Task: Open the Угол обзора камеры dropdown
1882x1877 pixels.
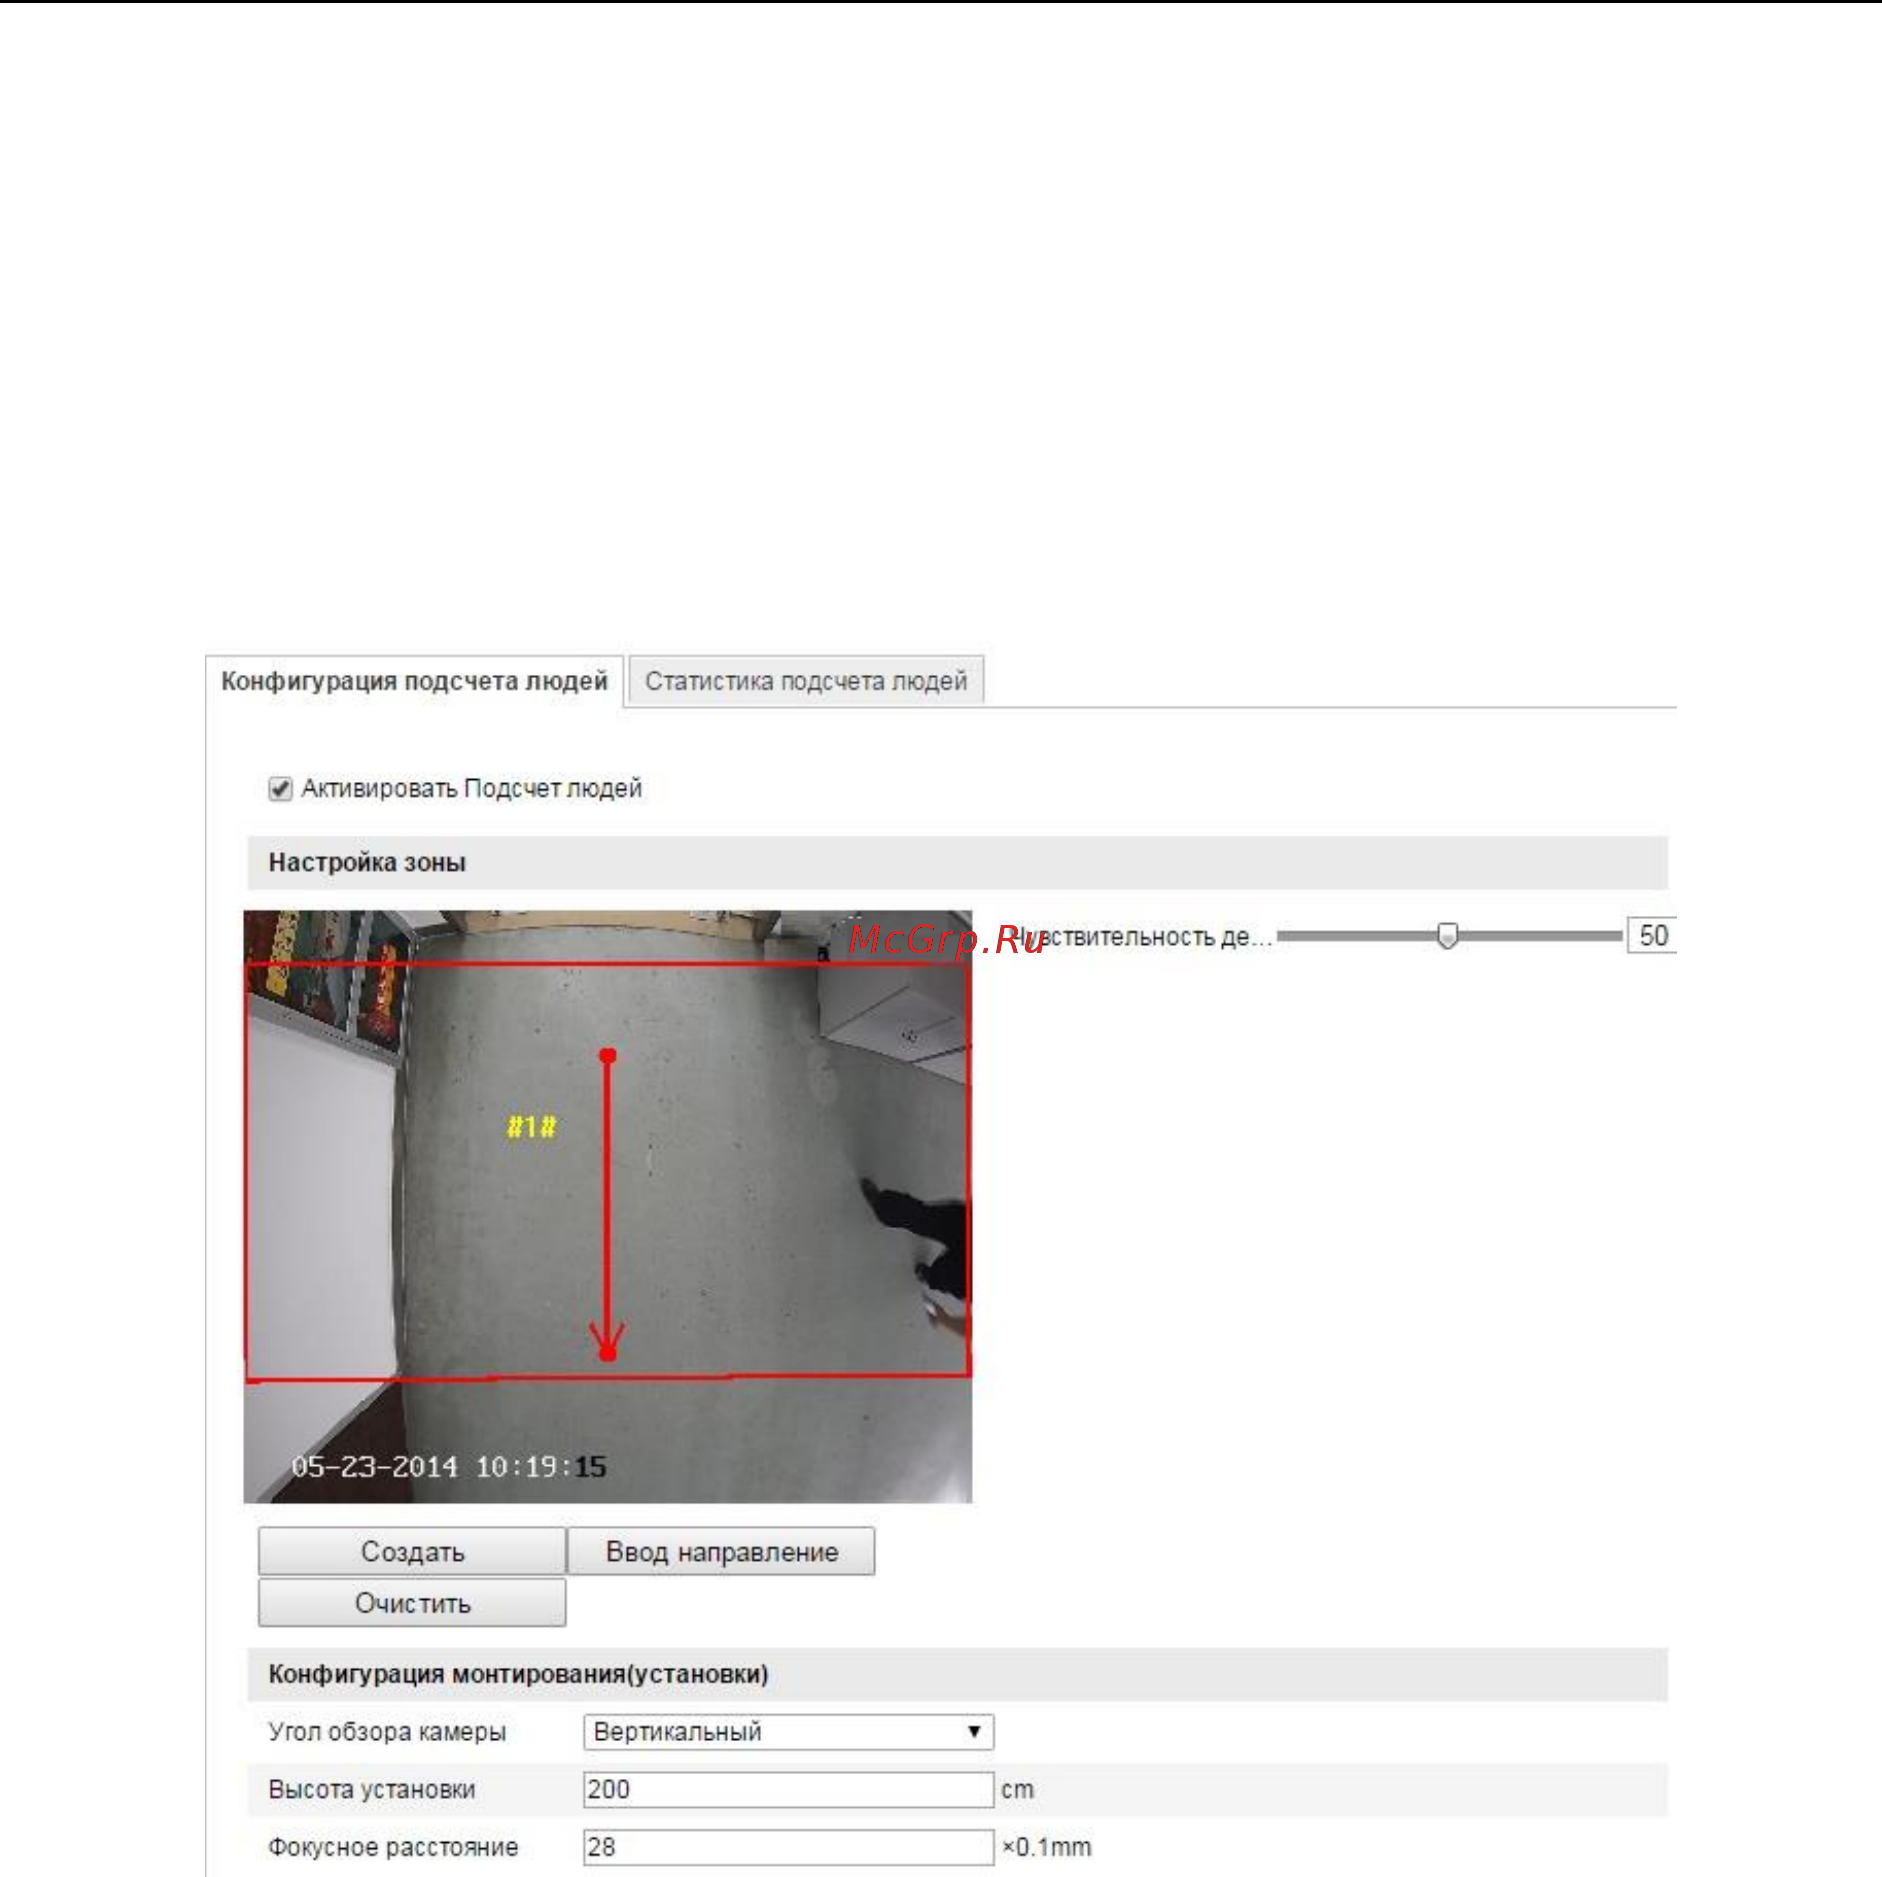Action: pyautogui.click(x=788, y=1732)
